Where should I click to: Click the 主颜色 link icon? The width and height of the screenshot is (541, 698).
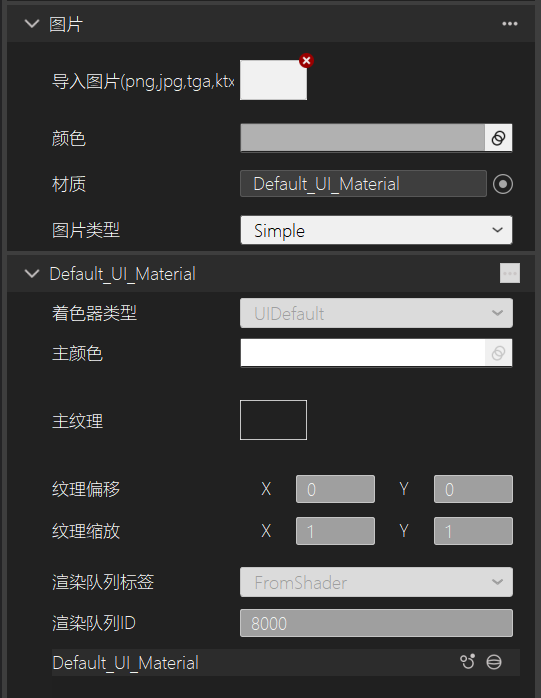498,353
